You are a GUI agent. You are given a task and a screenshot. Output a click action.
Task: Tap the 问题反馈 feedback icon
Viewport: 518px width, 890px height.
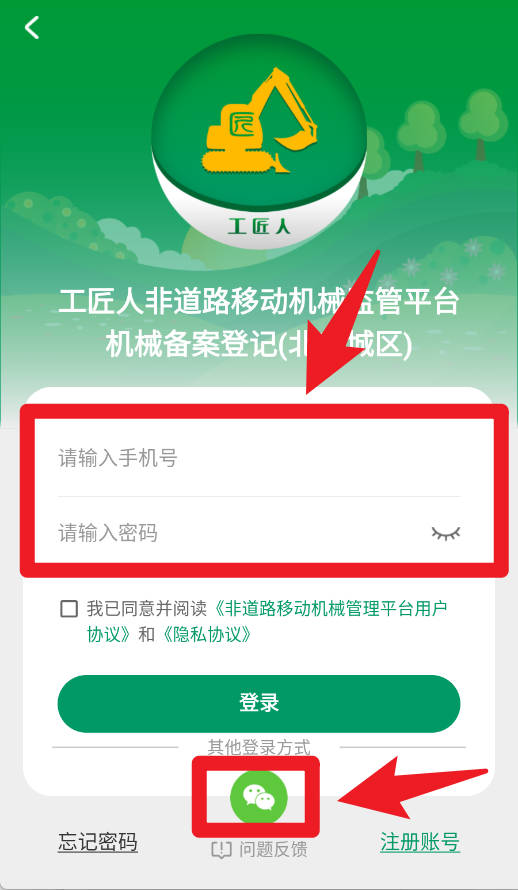coord(221,849)
